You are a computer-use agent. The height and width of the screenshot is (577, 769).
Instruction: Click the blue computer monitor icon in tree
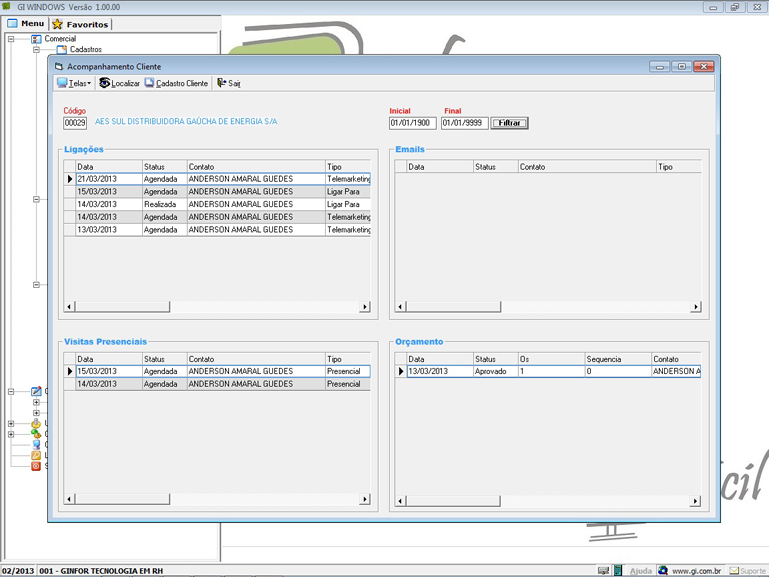pos(36,445)
